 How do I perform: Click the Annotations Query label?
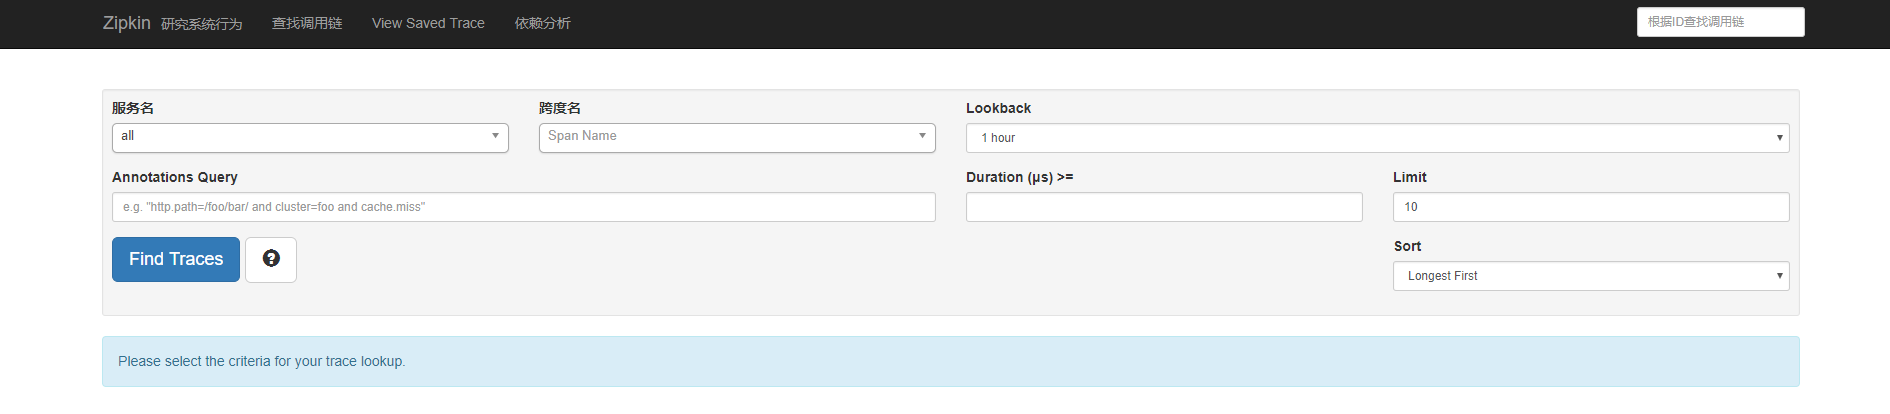pos(175,177)
